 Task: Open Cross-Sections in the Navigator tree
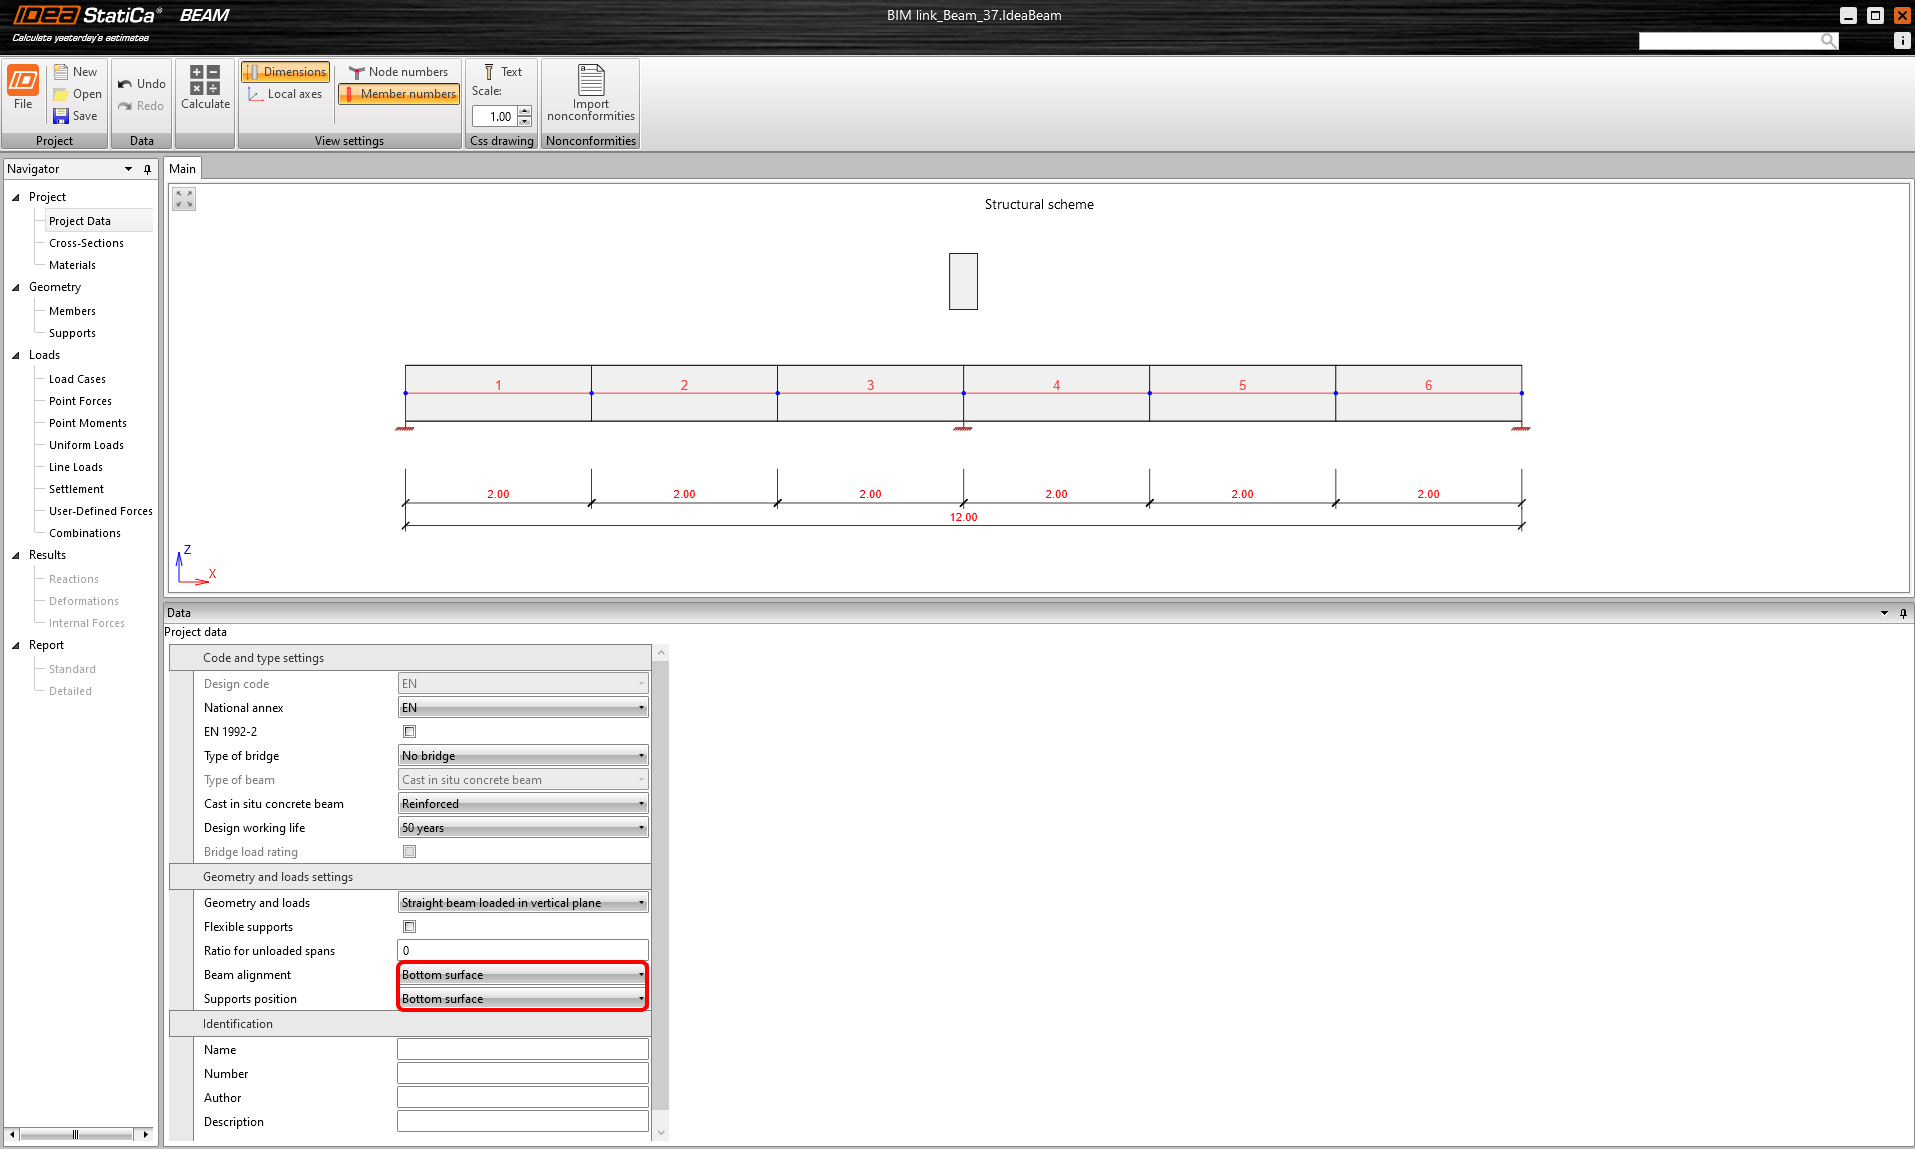(x=86, y=243)
